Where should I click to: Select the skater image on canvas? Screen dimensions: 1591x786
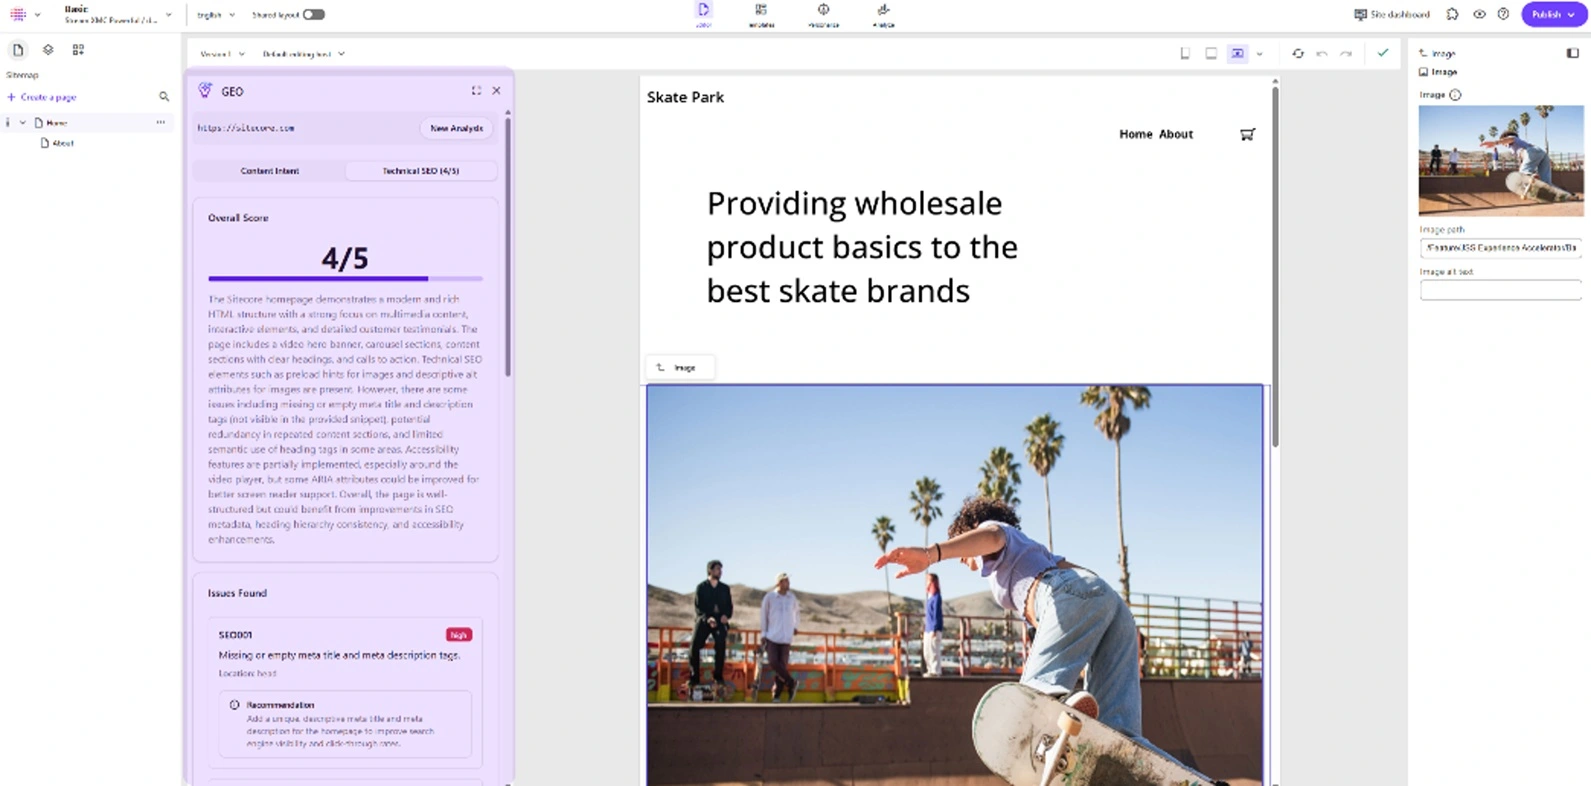point(955,585)
